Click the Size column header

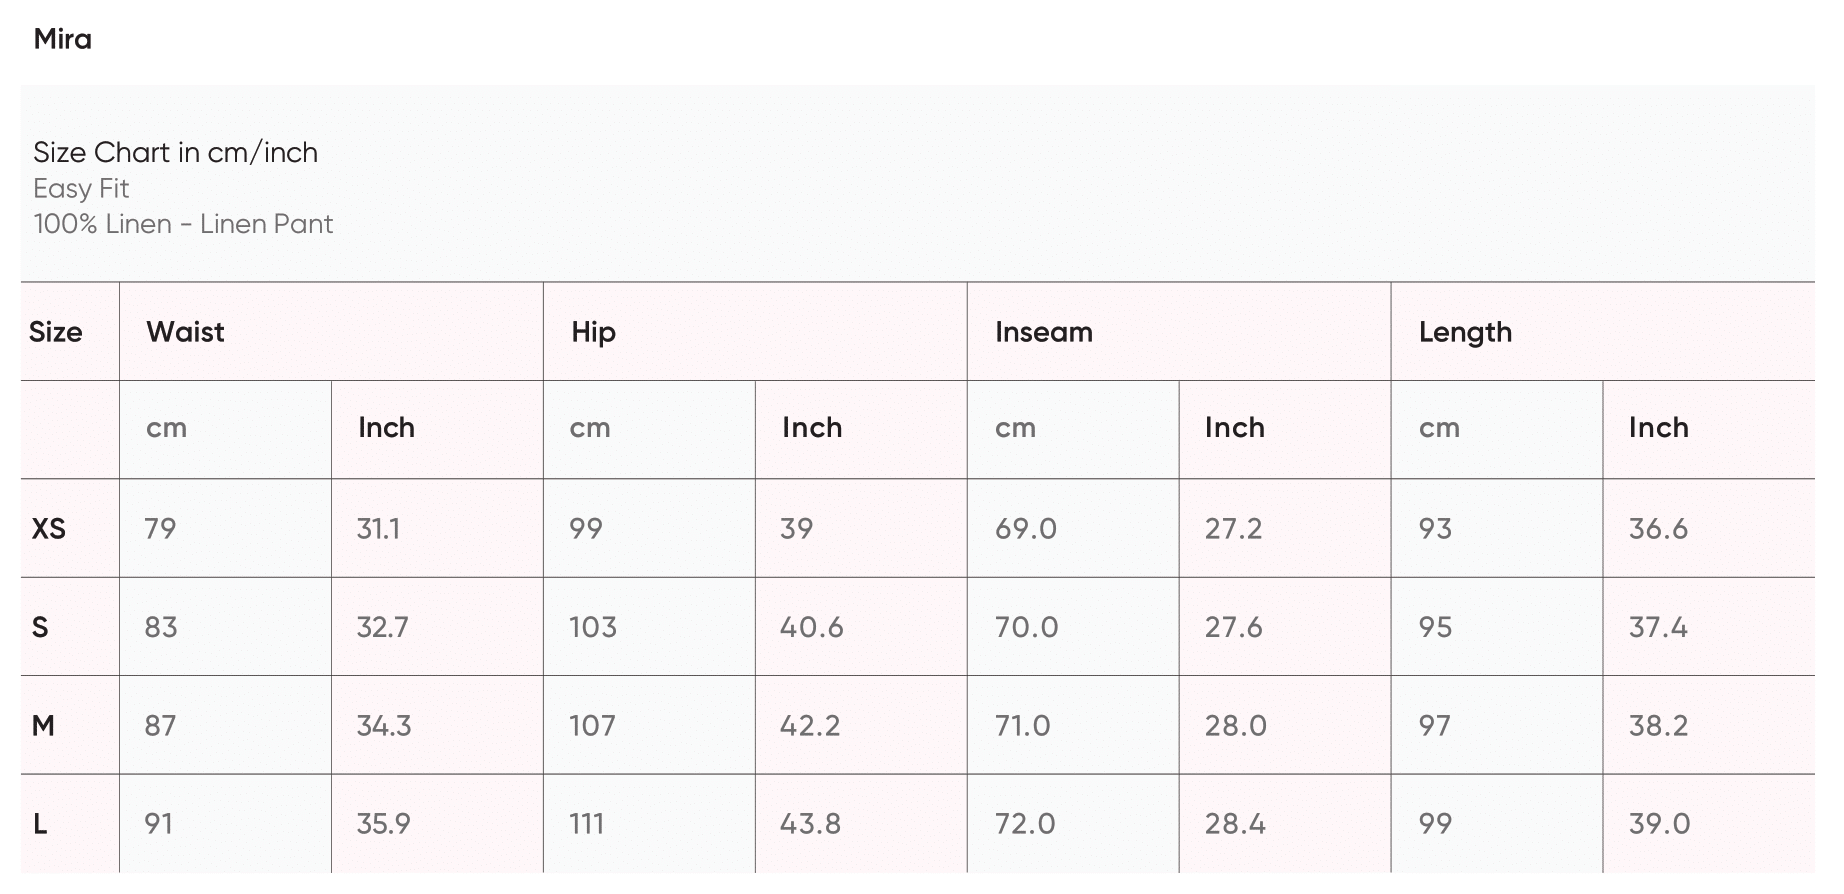(56, 332)
